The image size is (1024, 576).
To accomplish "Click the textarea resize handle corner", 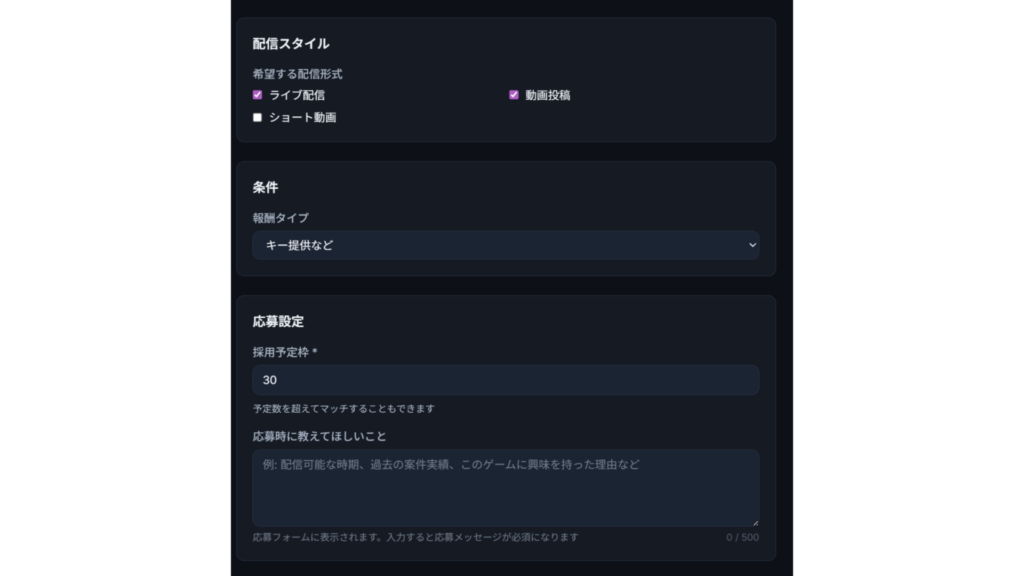I will (755, 522).
